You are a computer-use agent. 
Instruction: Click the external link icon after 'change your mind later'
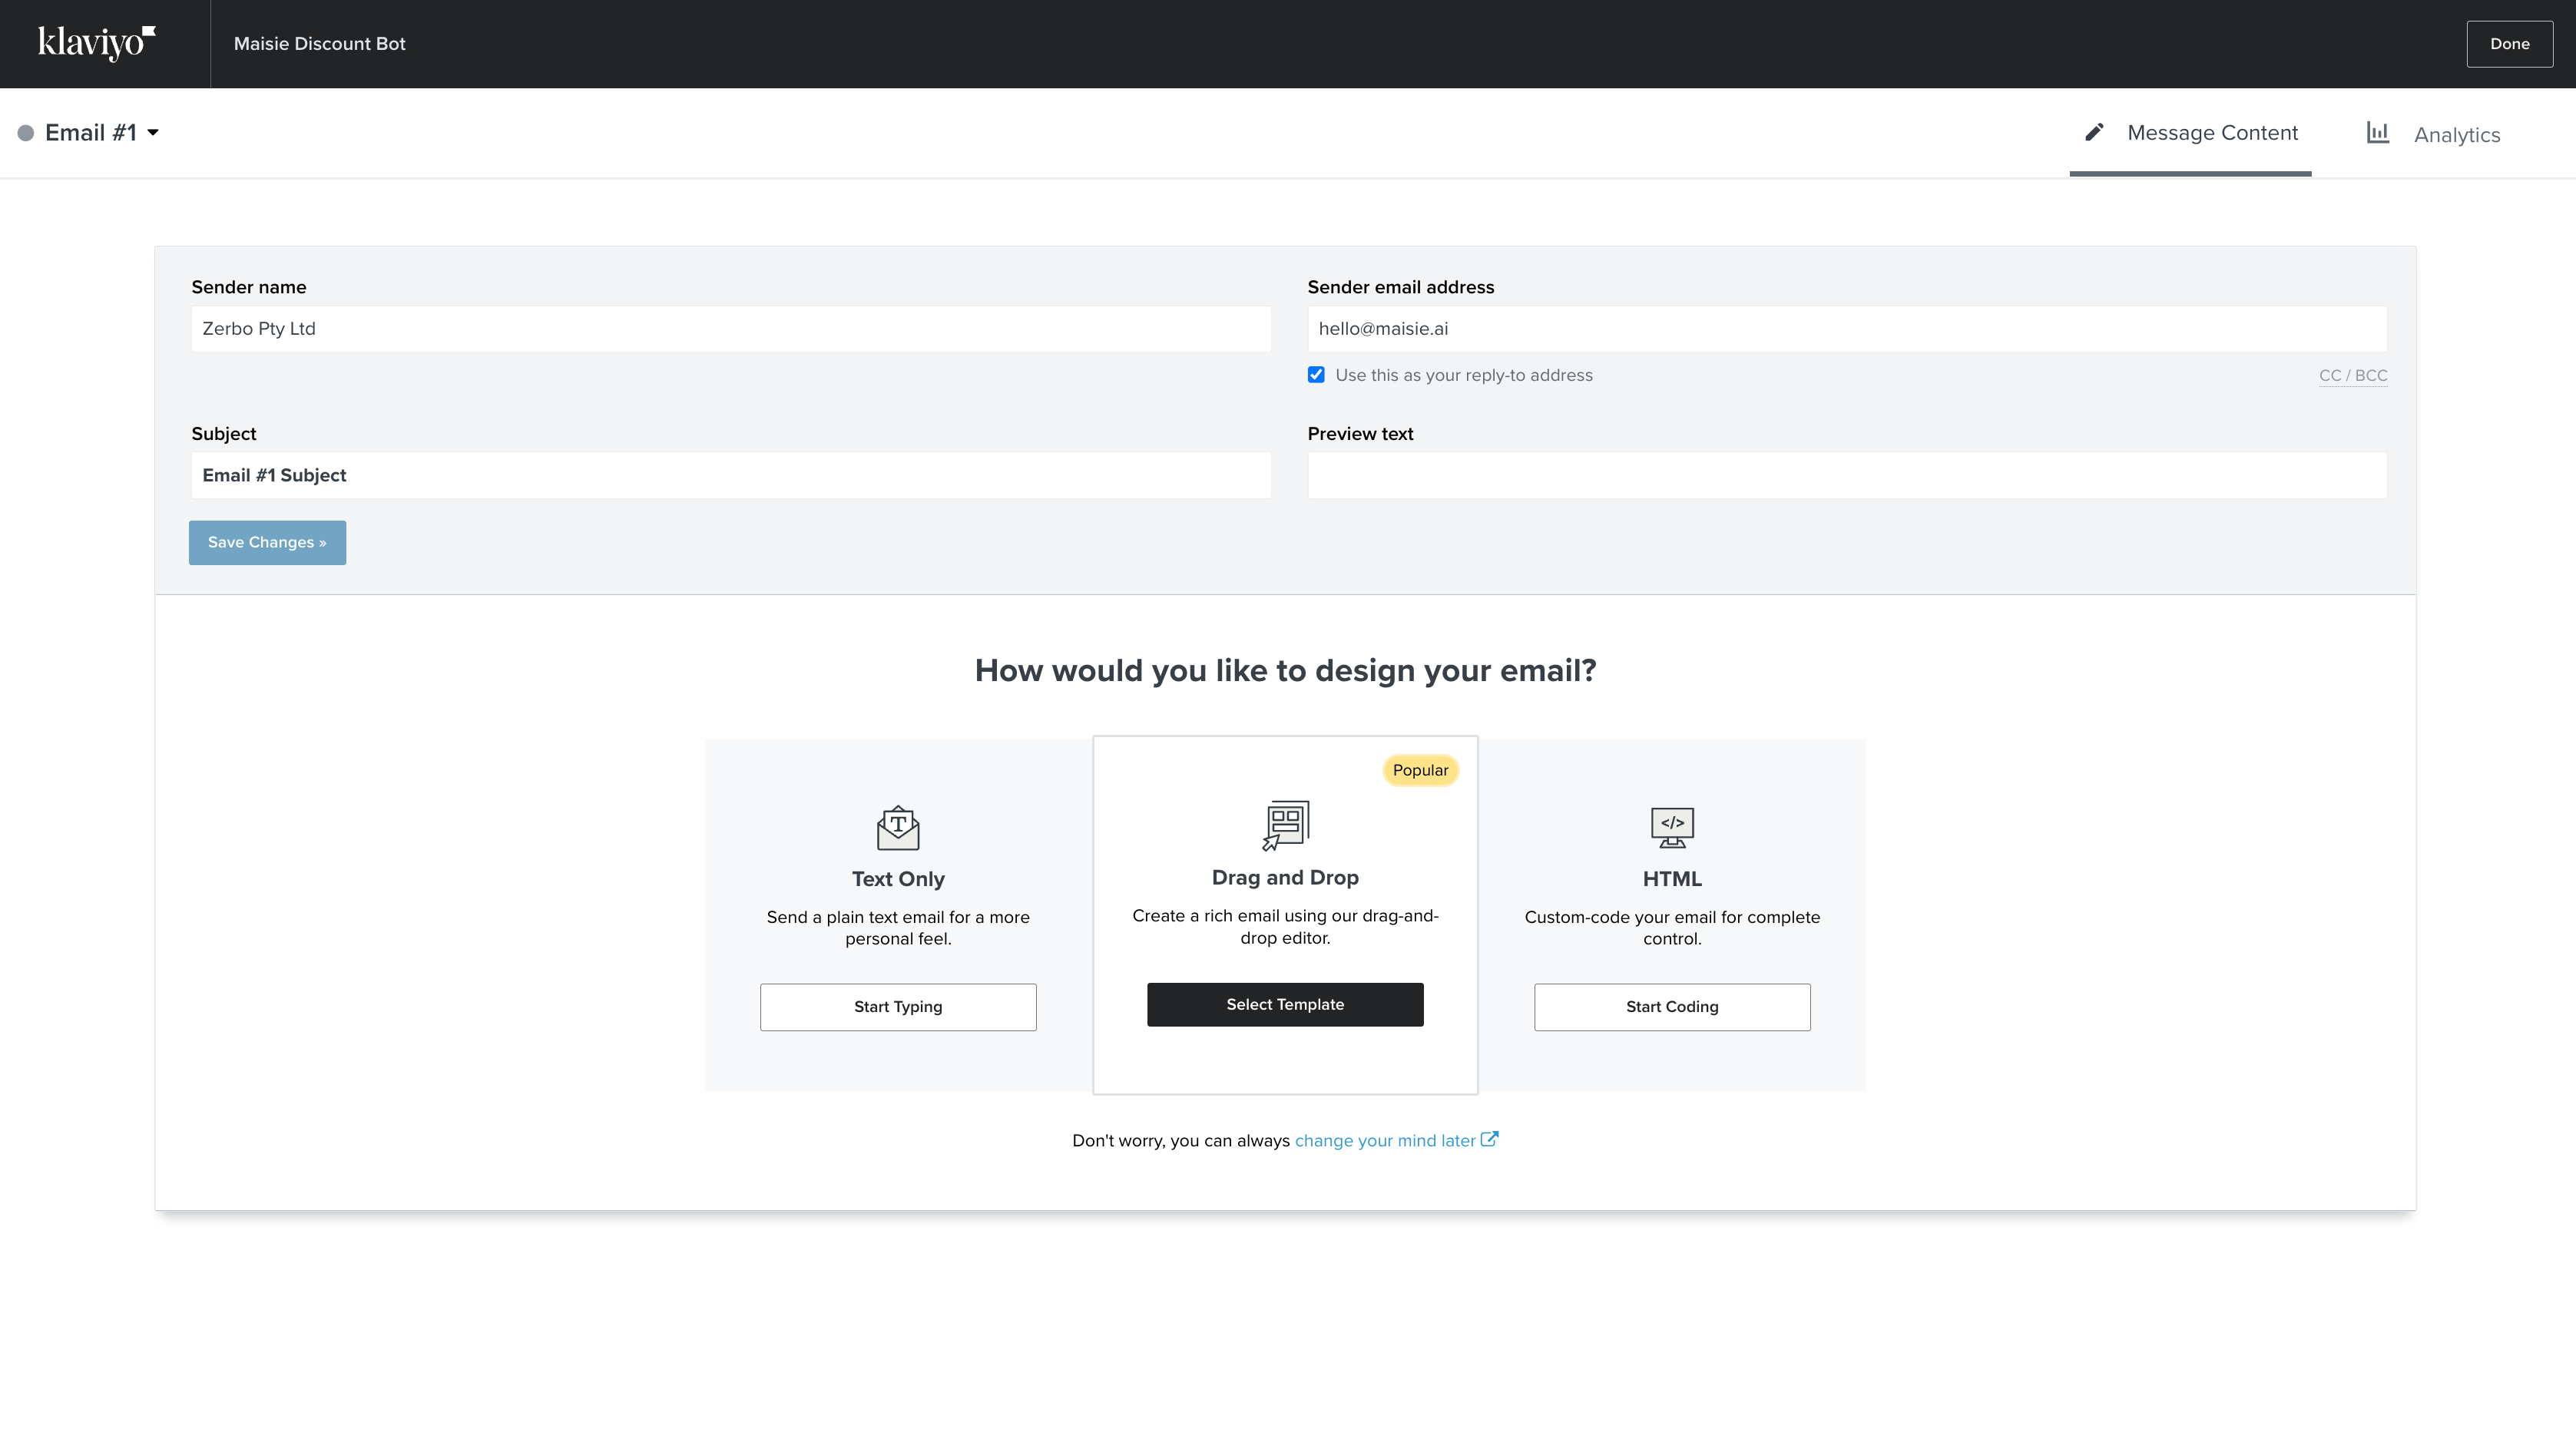click(1490, 1138)
